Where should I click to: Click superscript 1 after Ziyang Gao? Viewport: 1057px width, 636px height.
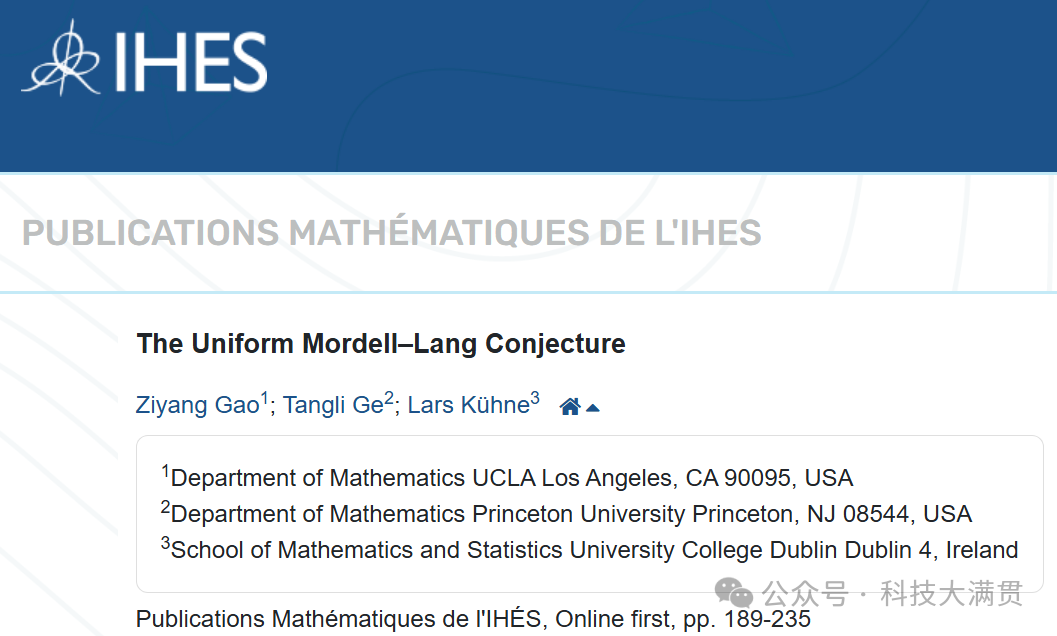[265, 398]
